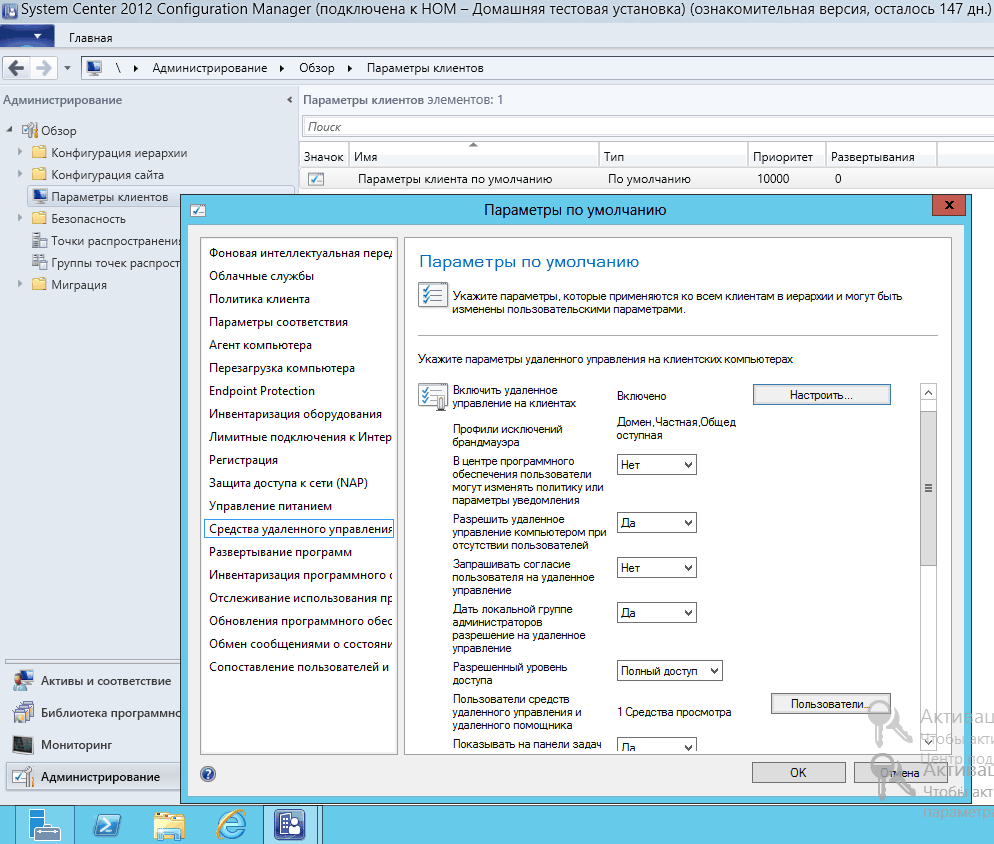This screenshot has height=844, width=994.
Task: Click the settings list vertical scrollbar thumb
Action: 928,488
